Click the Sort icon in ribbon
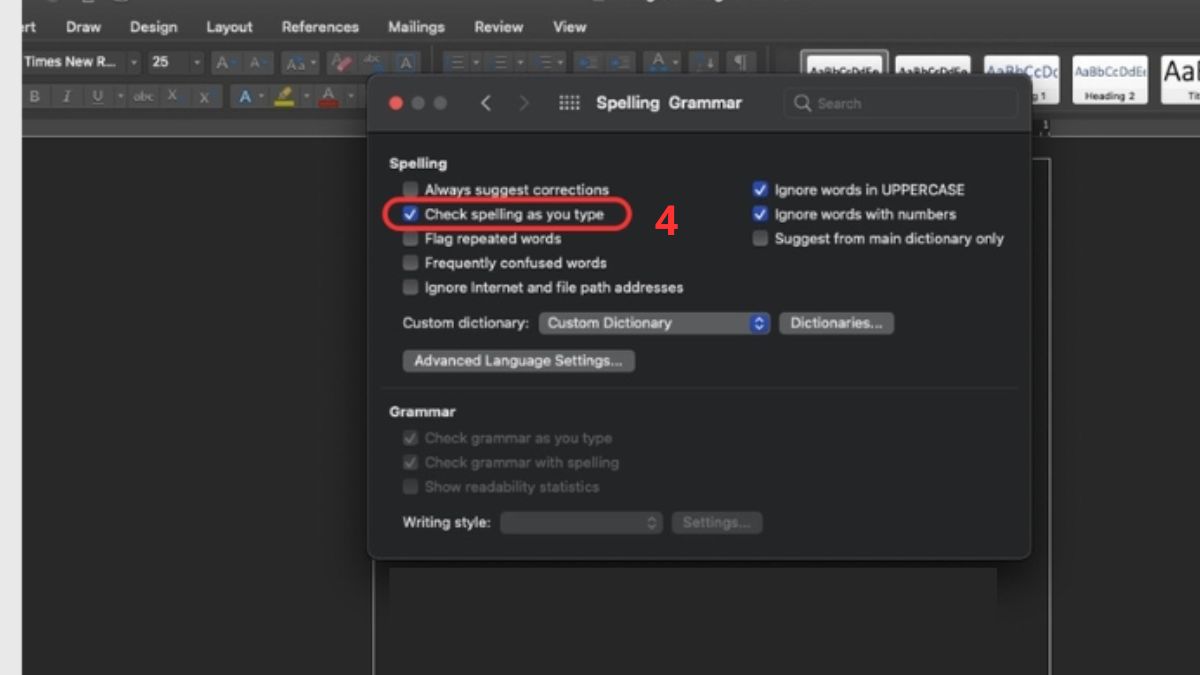Viewport: 1200px width, 675px height. point(706,63)
